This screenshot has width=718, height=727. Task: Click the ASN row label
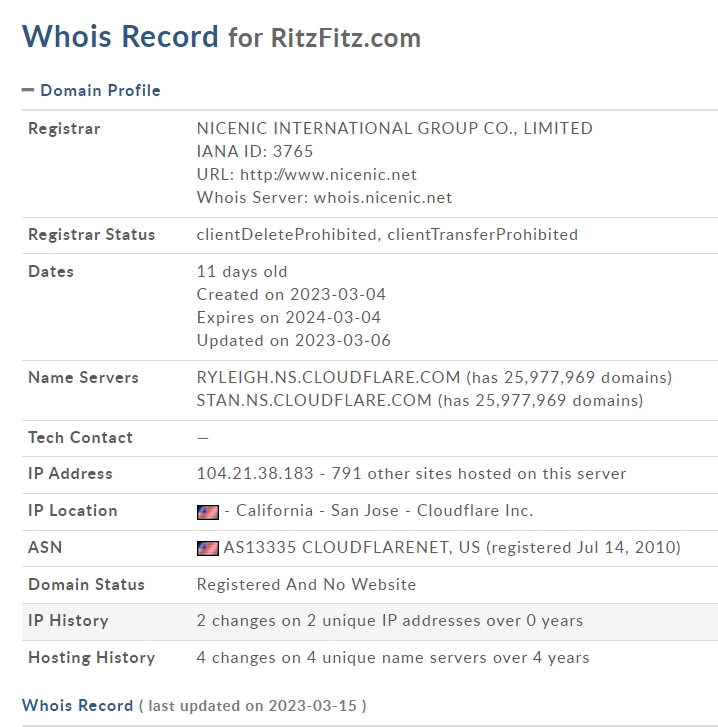pos(45,548)
